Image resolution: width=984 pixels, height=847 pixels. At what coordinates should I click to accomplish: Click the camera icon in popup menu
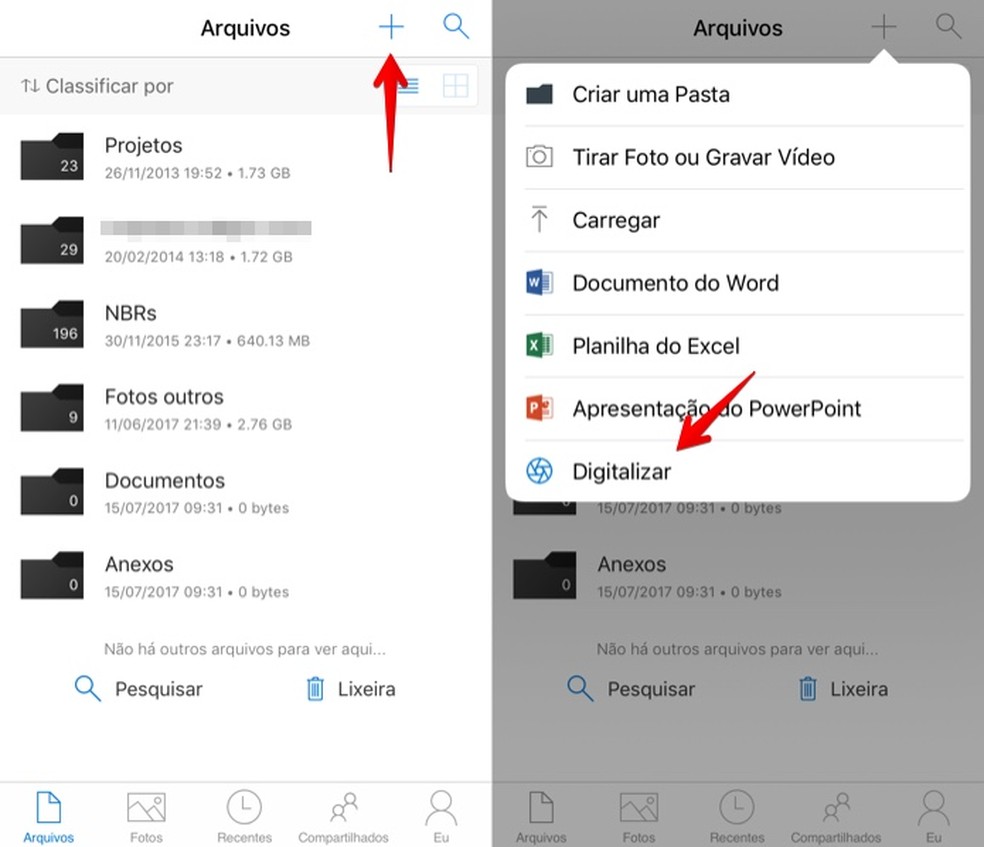click(539, 156)
